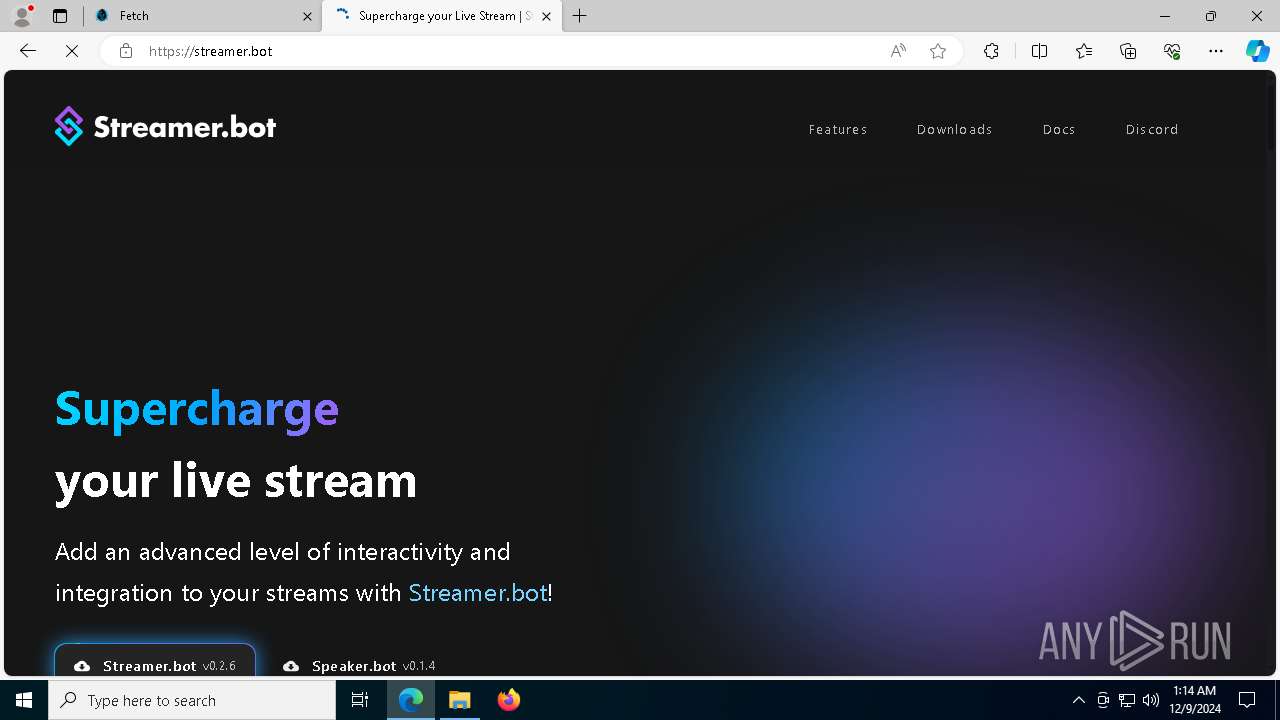View site information lock icon
The image size is (1280, 720).
coord(126,51)
